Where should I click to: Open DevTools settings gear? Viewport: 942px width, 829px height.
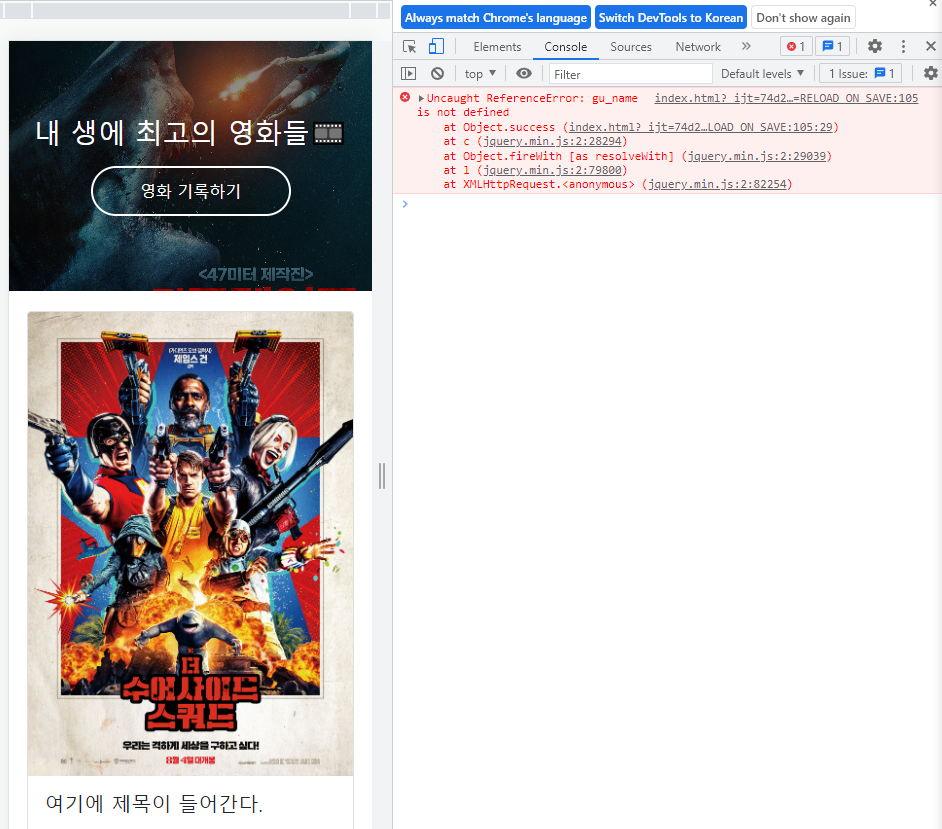pos(875,46)
